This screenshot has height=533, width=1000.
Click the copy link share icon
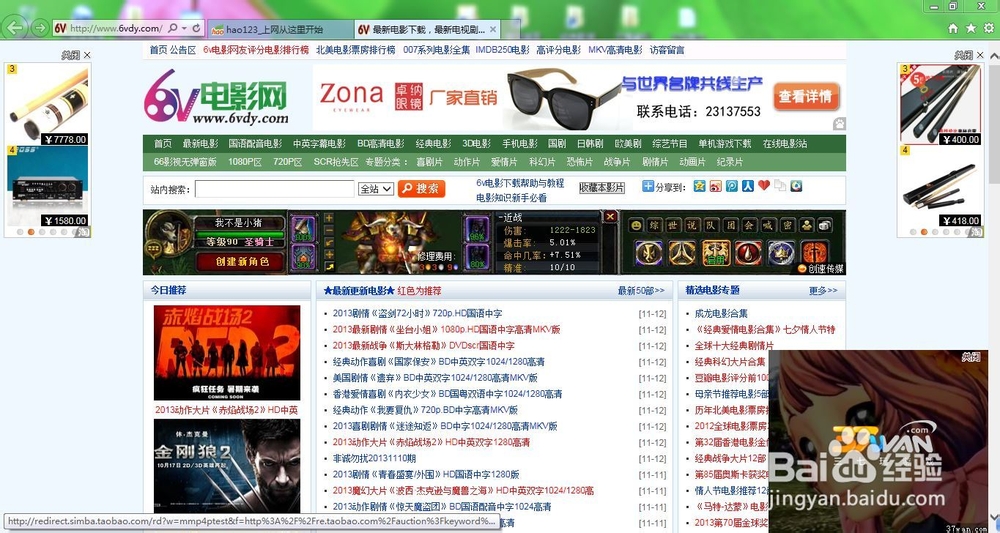click(780, 186)
